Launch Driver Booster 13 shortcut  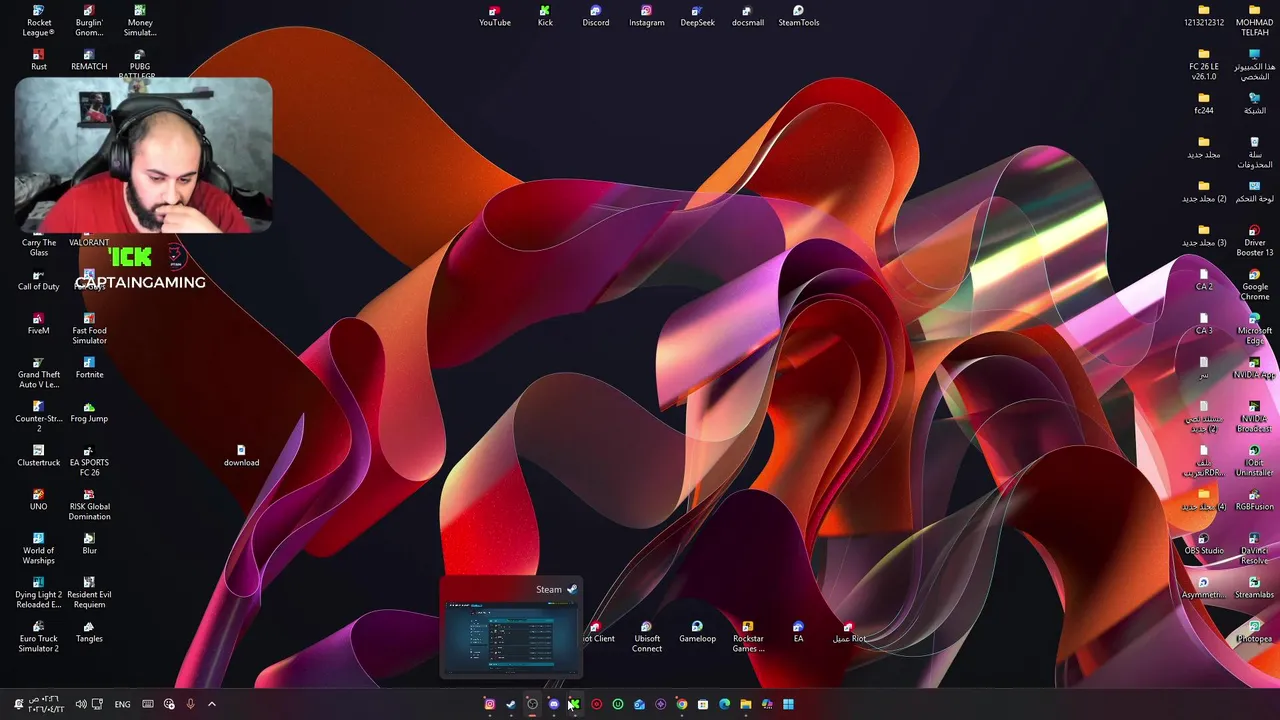(x=1254, y=240)
